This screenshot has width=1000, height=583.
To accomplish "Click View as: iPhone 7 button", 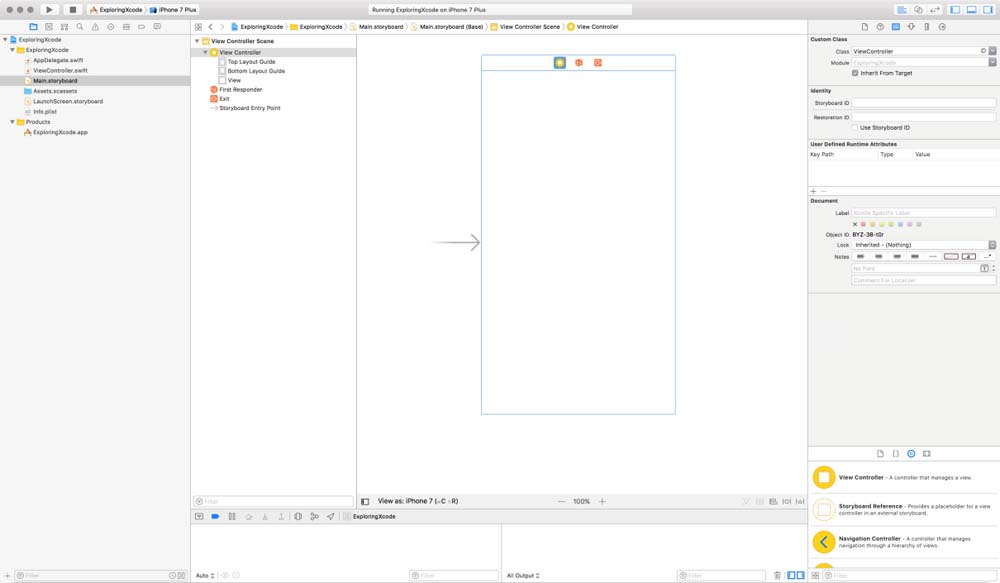I will pos(417,501).
